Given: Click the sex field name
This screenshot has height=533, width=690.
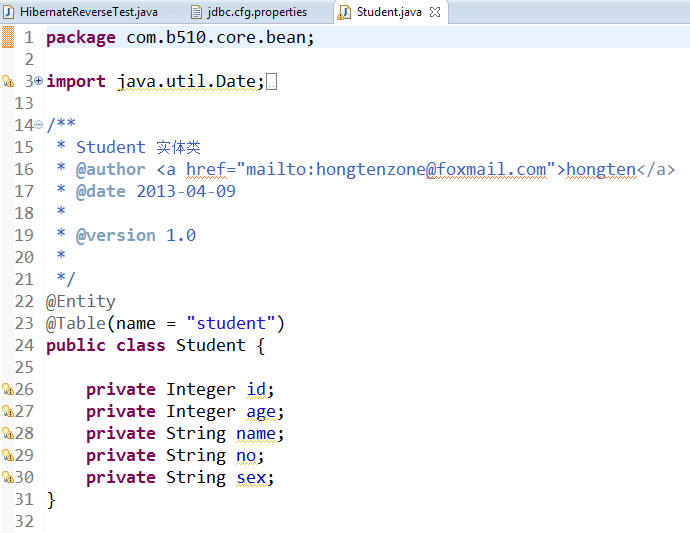Looking at the screenshot, I should pyautogui.click(x=251, y=478).
